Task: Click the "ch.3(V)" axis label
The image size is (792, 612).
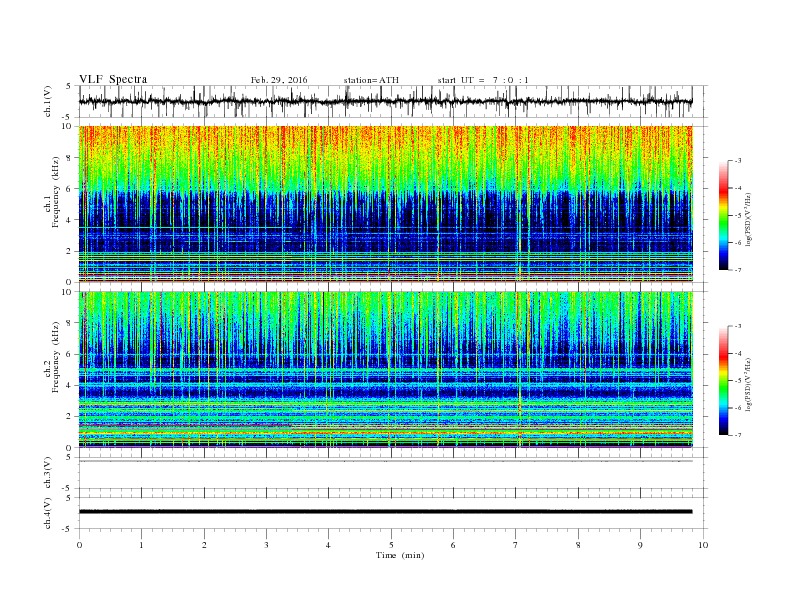Action: pos(48,473)
